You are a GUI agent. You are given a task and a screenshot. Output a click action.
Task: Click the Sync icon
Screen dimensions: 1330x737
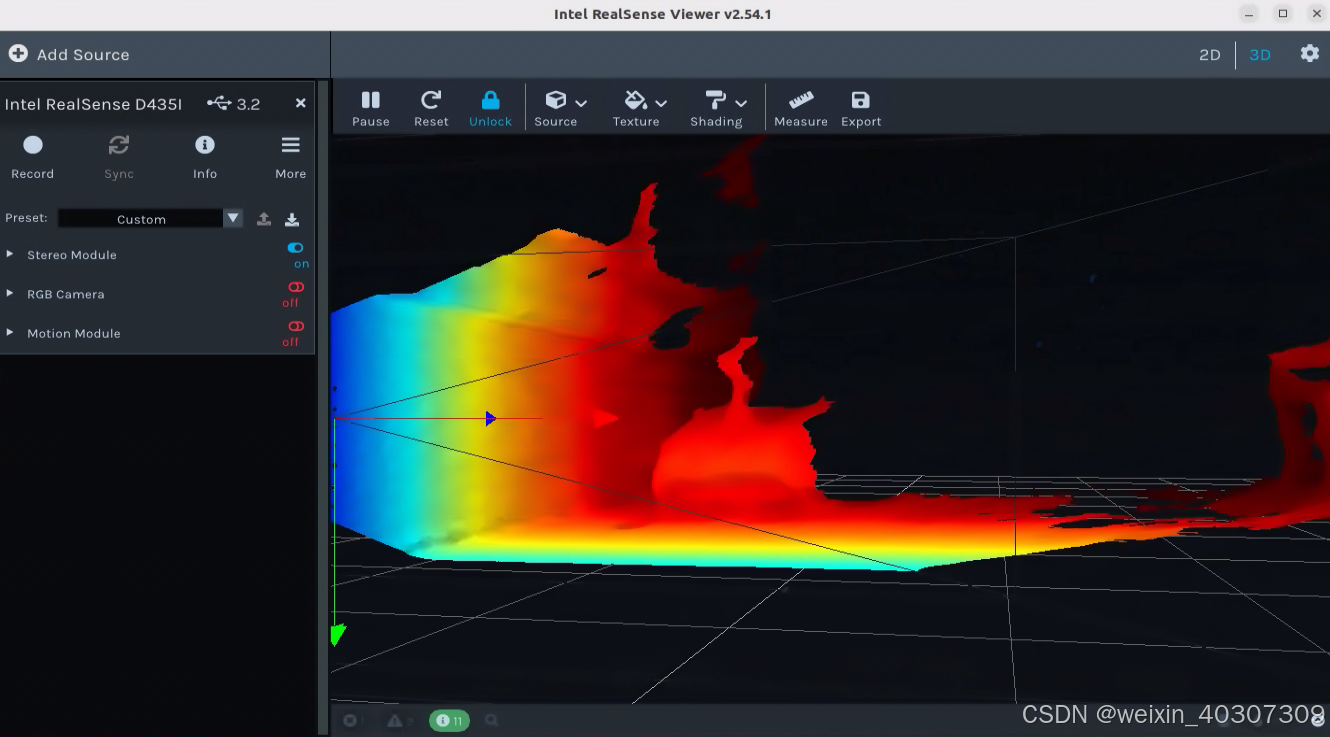click(119, 145)
